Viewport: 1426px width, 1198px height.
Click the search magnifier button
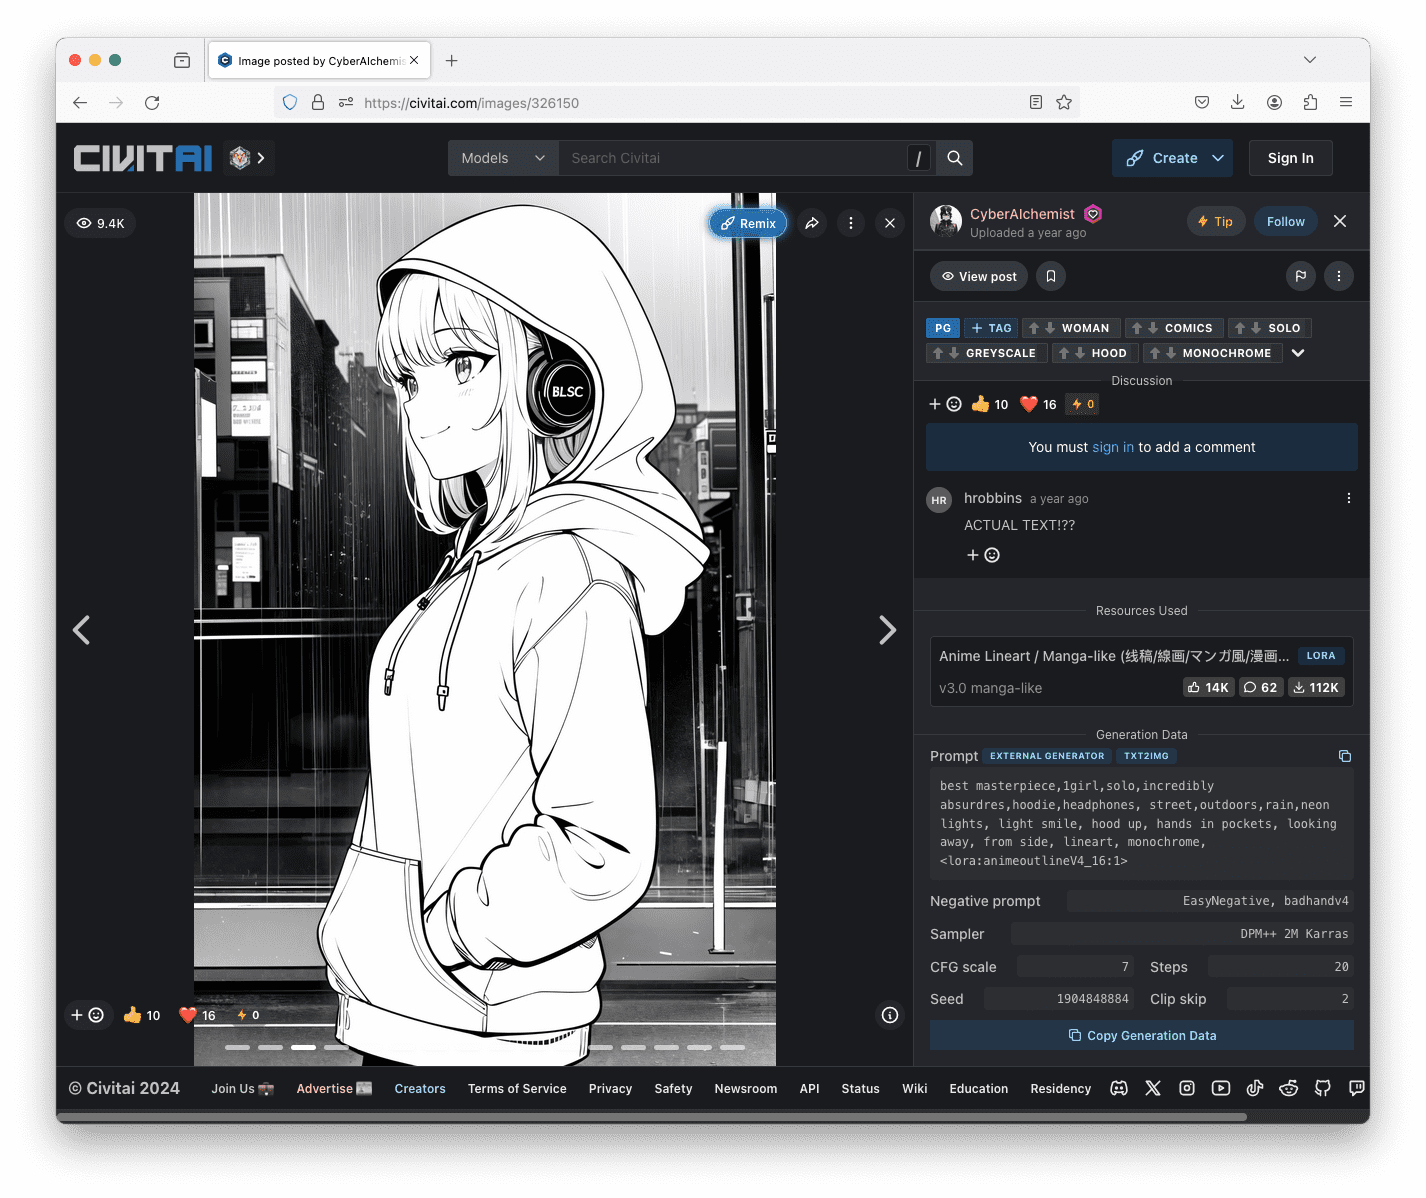pyautogui.click(x=955, y=158)
